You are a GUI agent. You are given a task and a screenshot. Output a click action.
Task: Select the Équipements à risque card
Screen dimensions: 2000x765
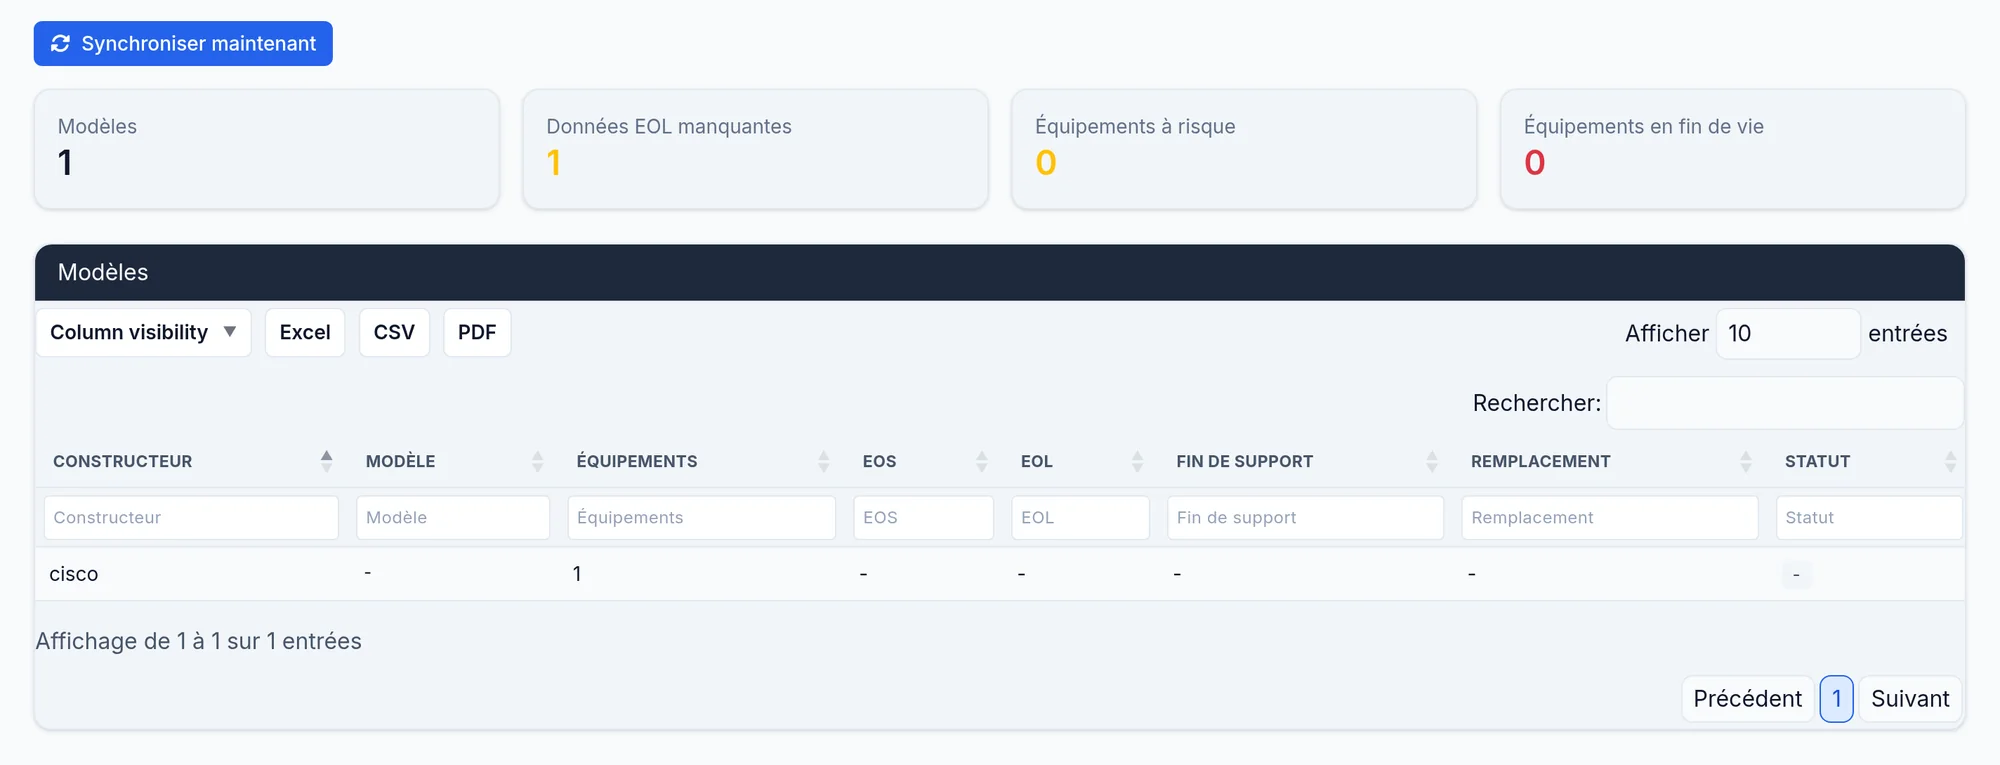pyautogui.click(x=1244, y=149)
